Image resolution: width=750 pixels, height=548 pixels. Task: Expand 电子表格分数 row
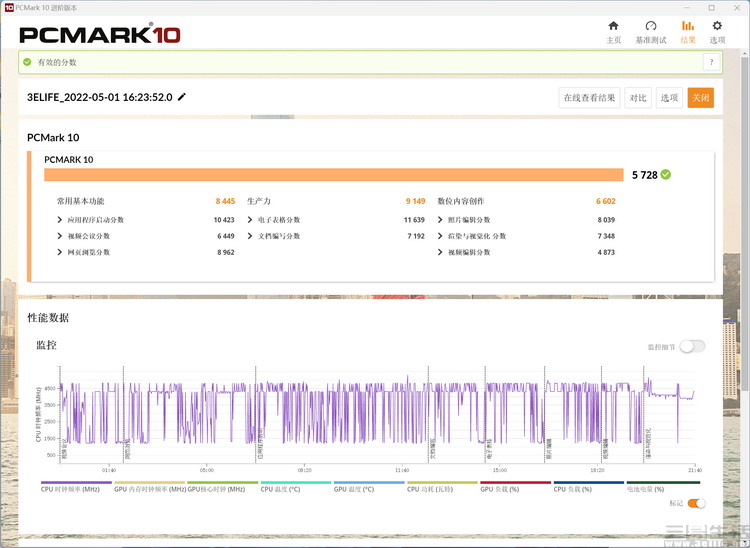click(250, 220)
